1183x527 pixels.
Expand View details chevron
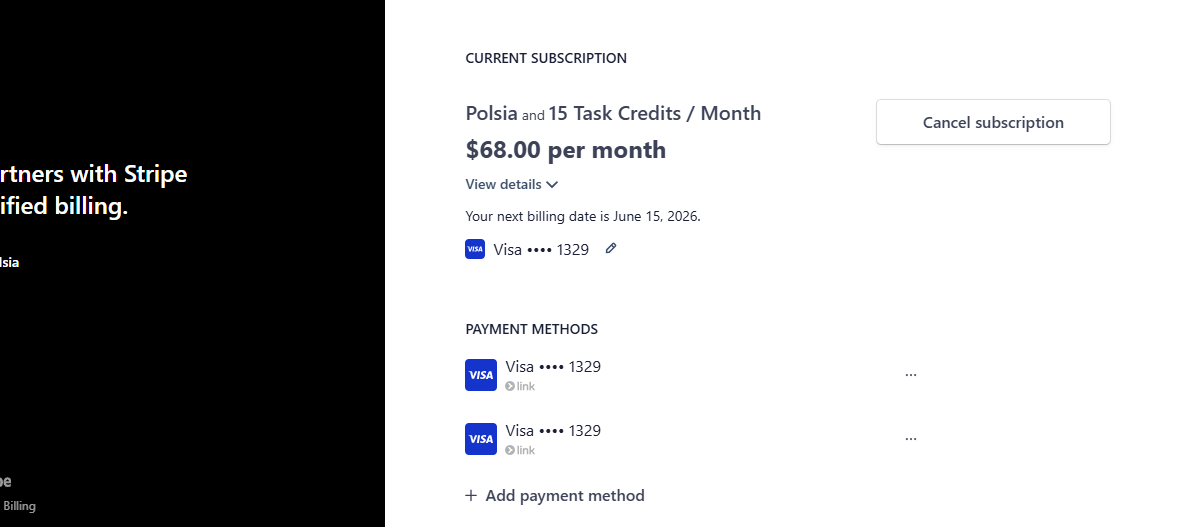pyautogui.click(x=552, y=185)
